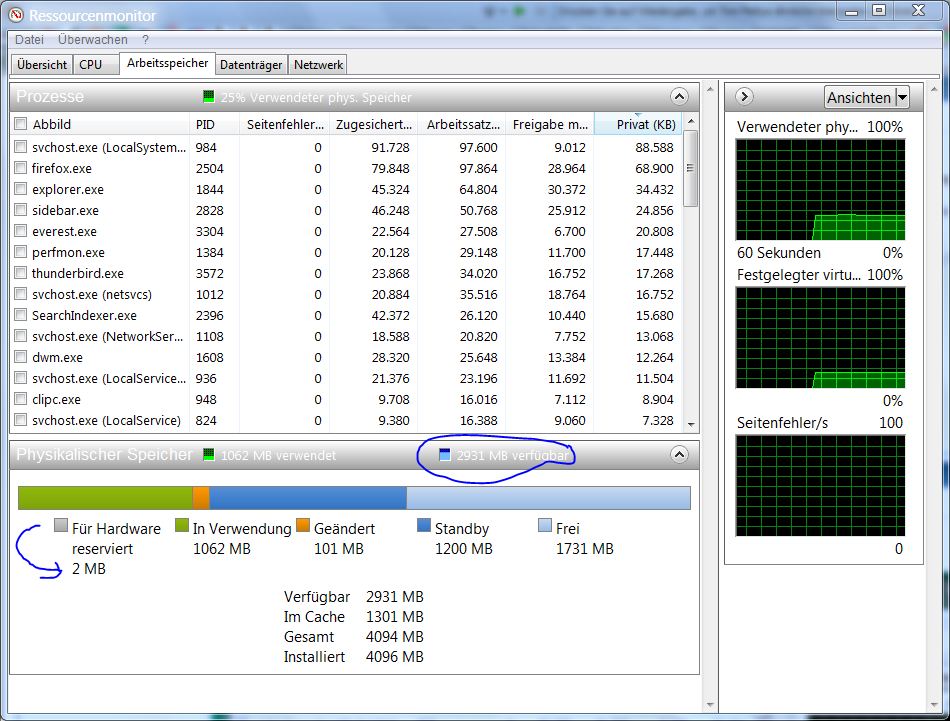This screenshot has width=950, height=721.
Task: Collapse the Prozesse section chevron
Action: coord(679,96)
